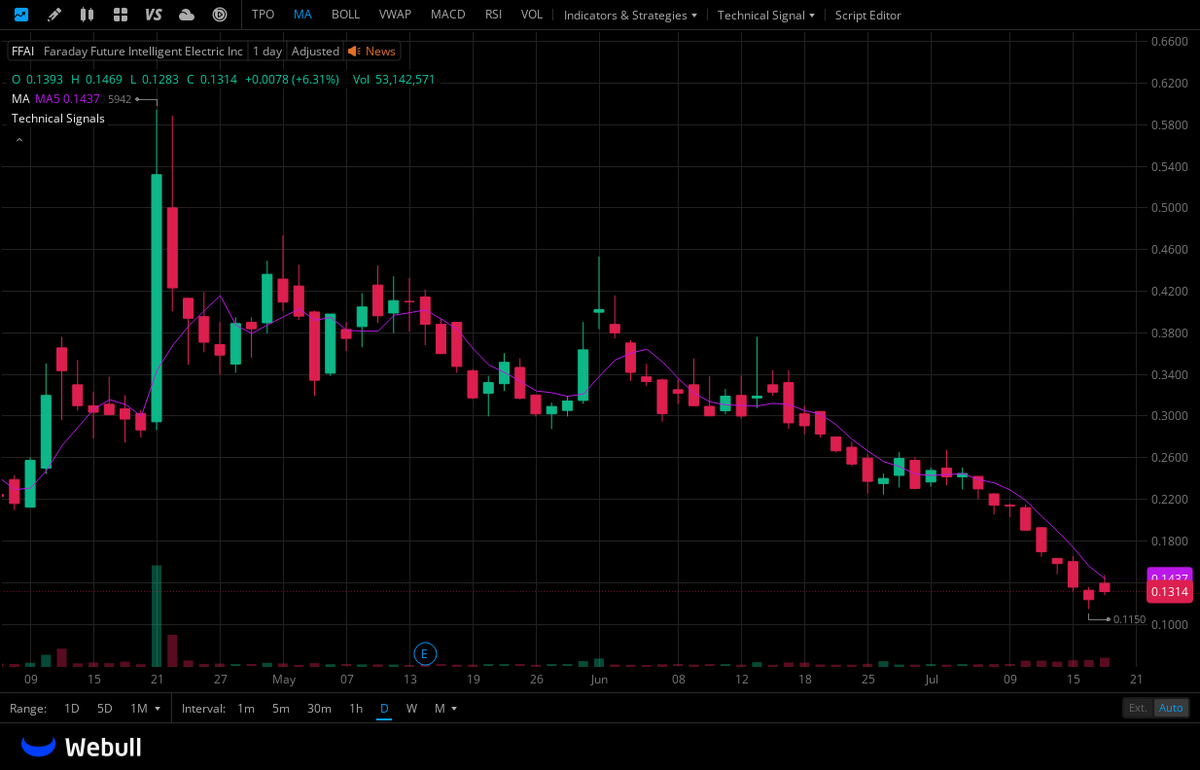Collapse indicator legend with caret arrow
The height and width of the screenshot is (770, 1200).
(x=18, y=140)
